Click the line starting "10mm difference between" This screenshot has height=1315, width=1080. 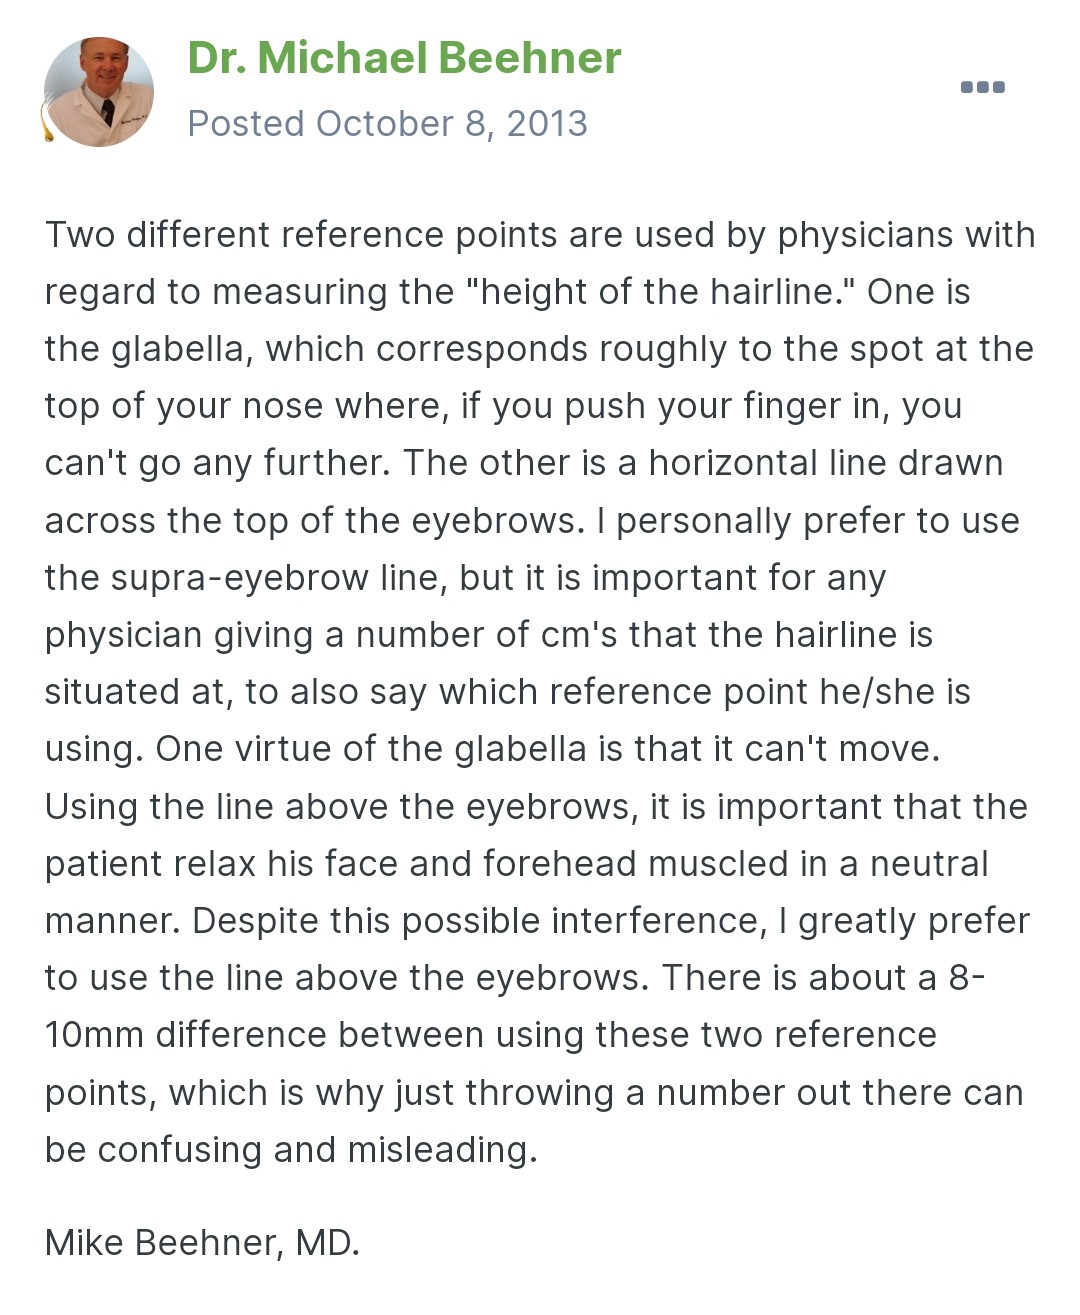[x=491, y=1035]
